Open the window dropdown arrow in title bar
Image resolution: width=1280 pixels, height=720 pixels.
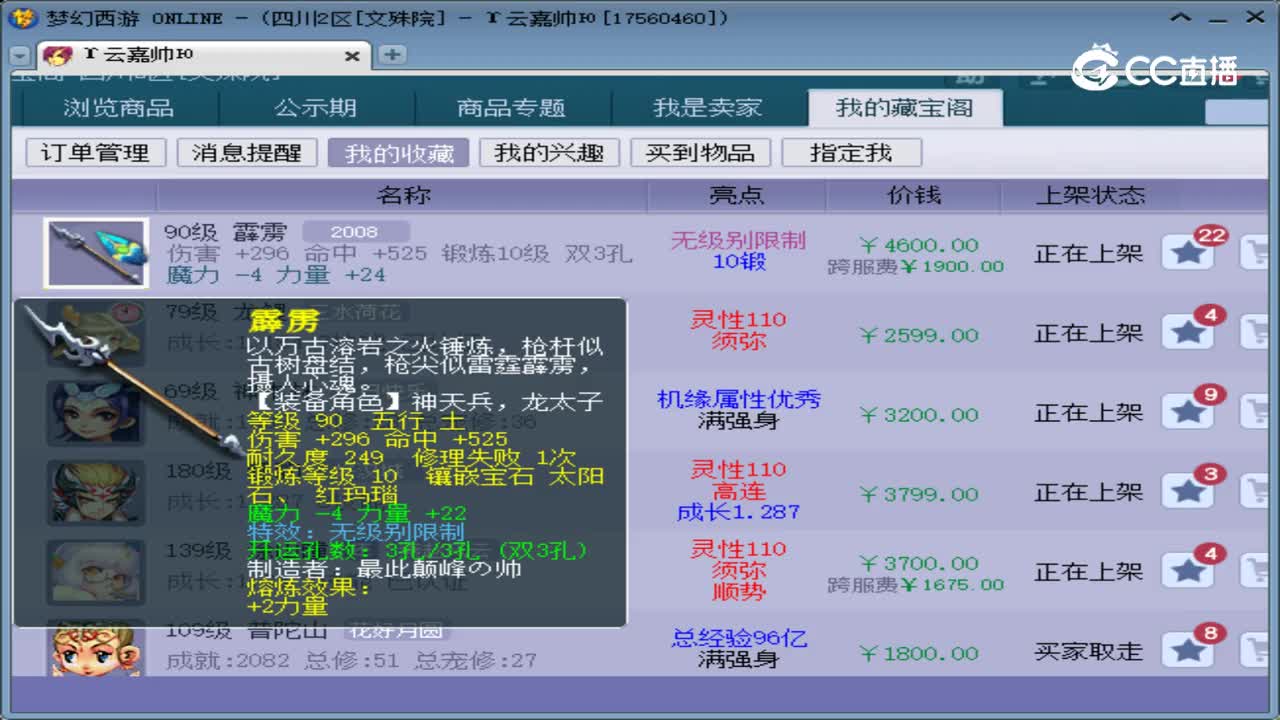[1182, 17]
